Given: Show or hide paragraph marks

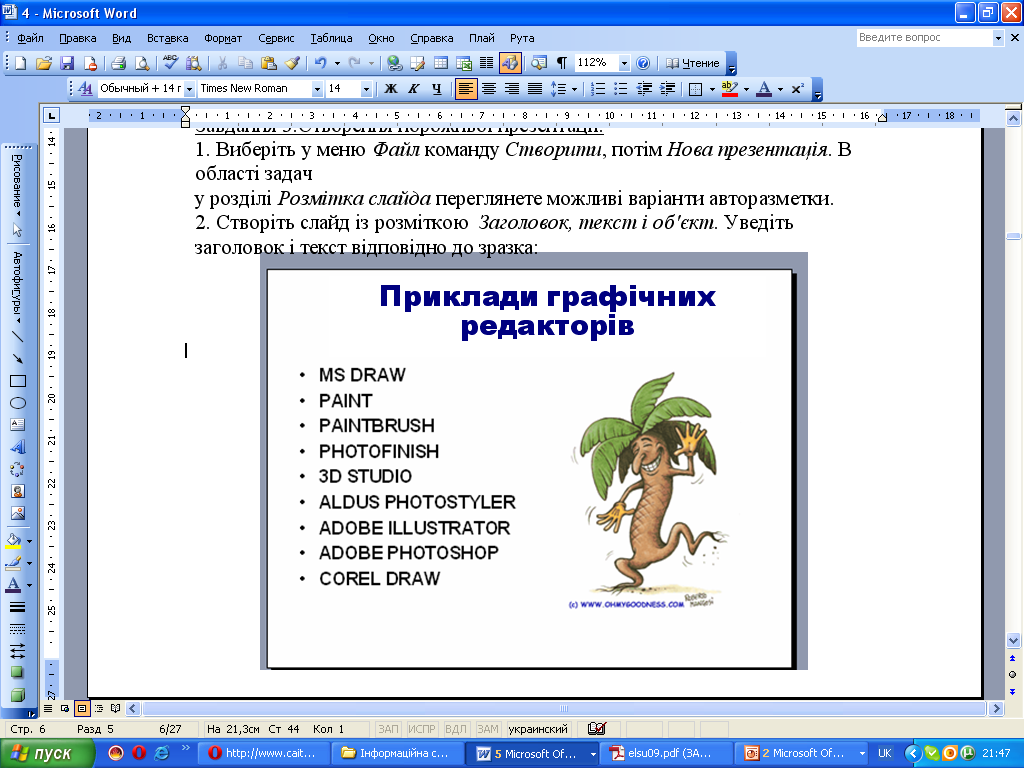Looking at the screenshot, I should (562, 63).
